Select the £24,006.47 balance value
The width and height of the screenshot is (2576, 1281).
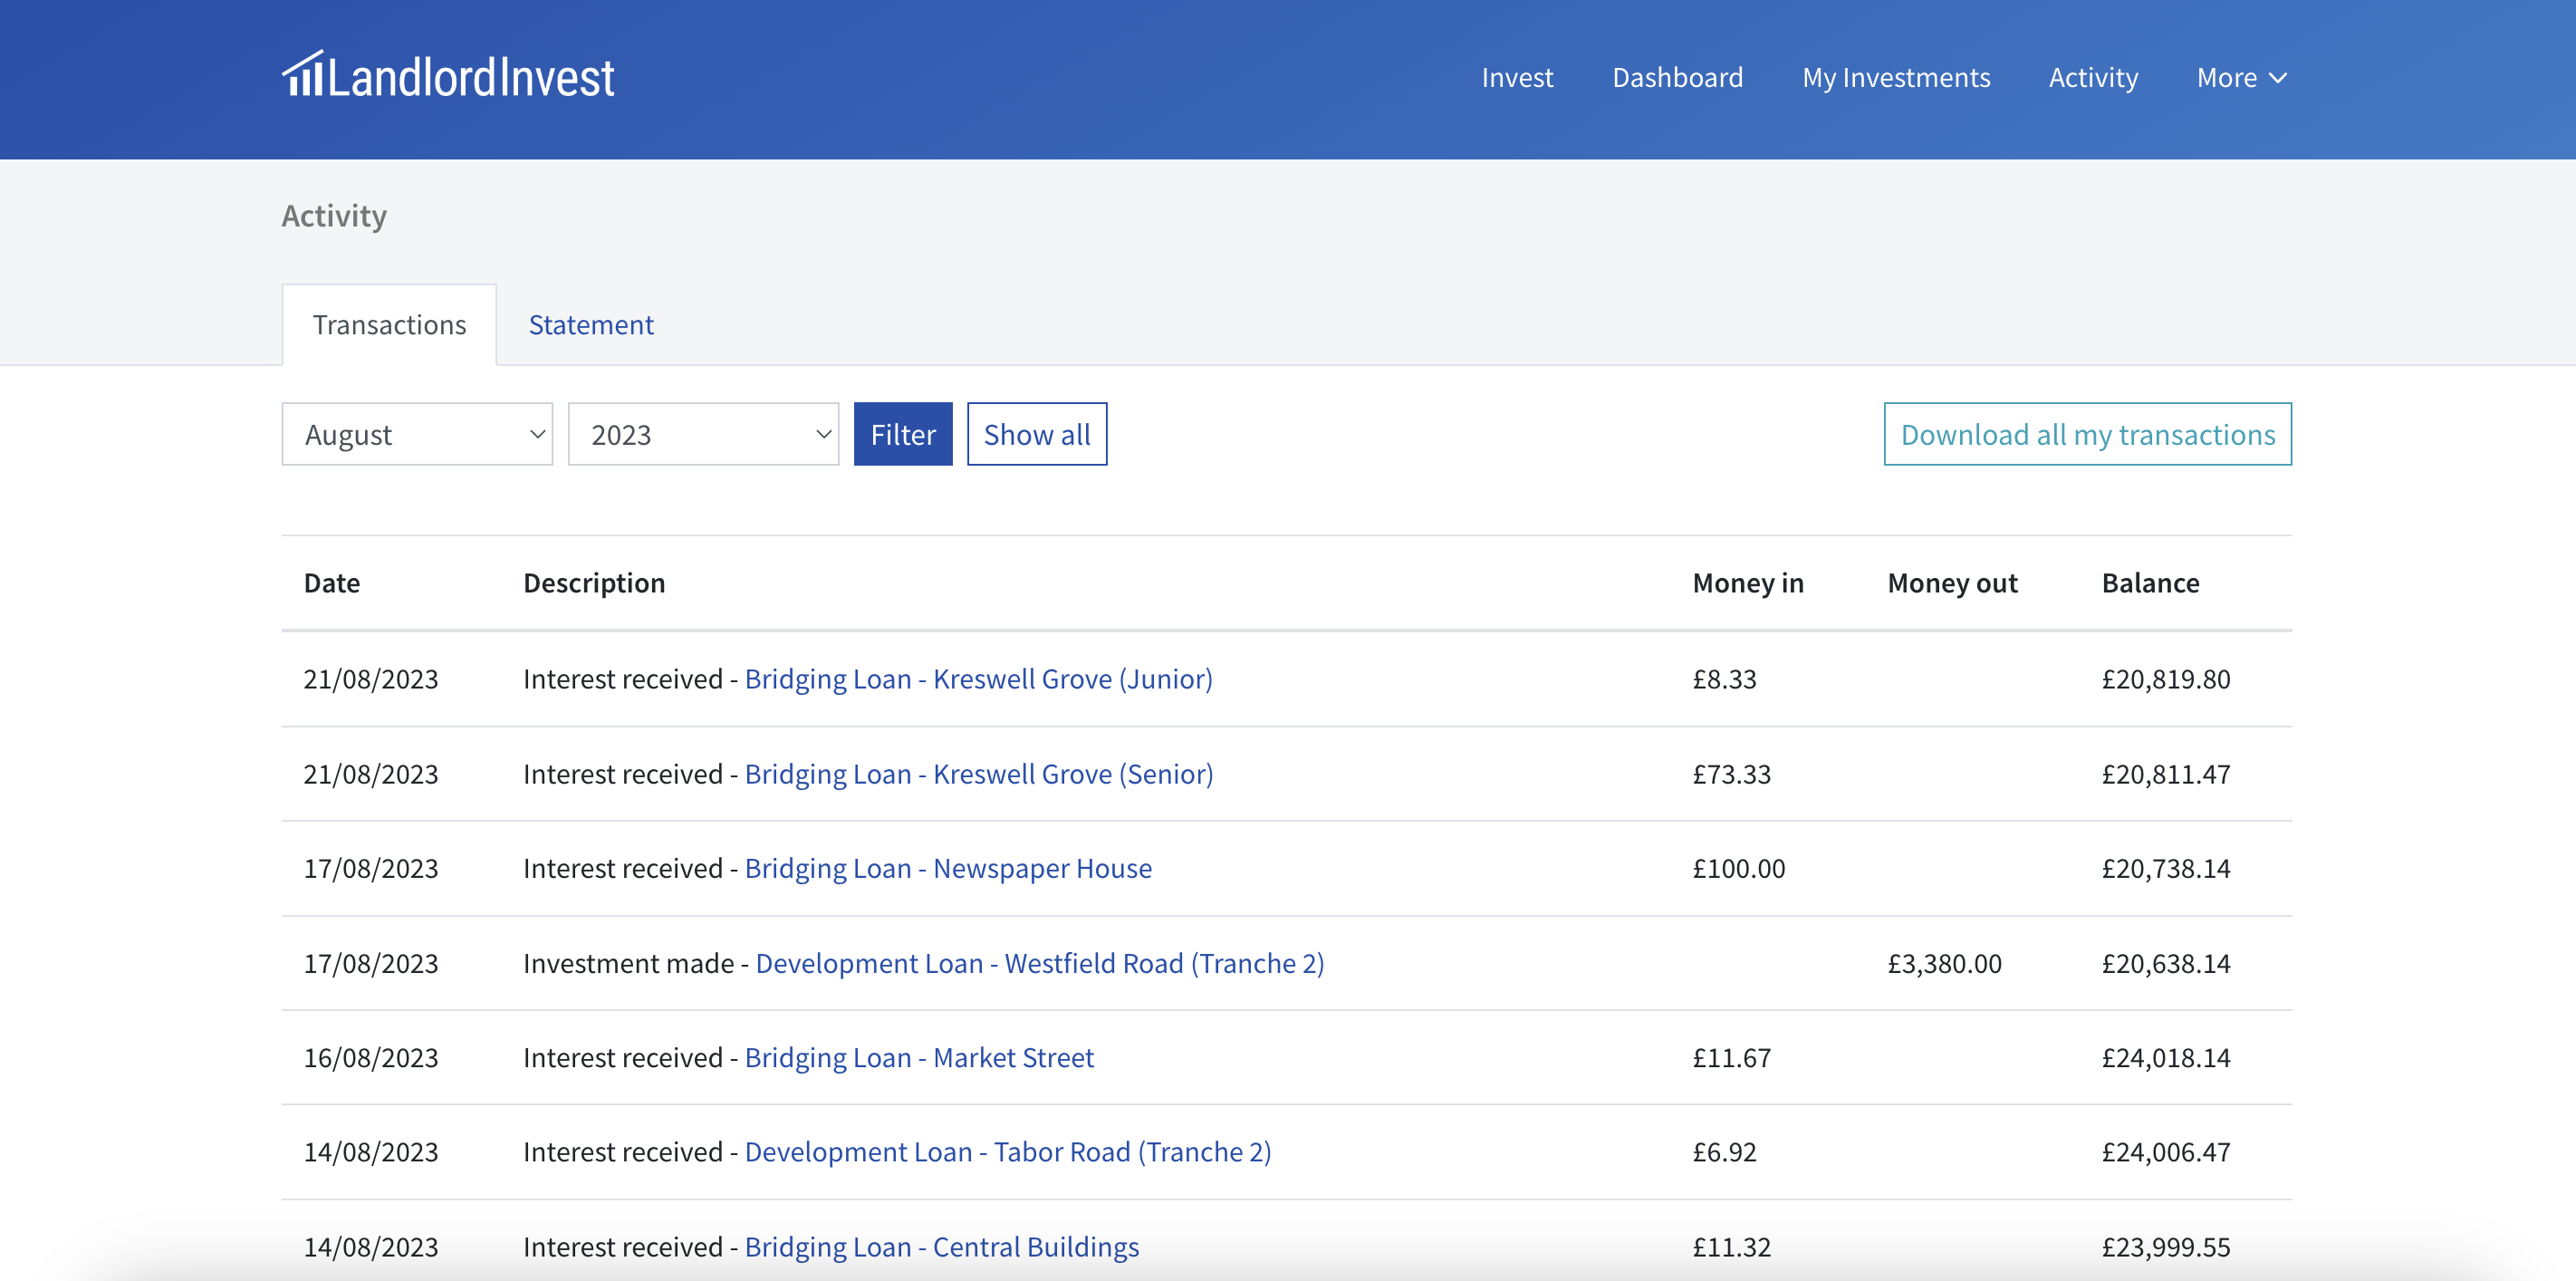[x=2166, y=1152]
